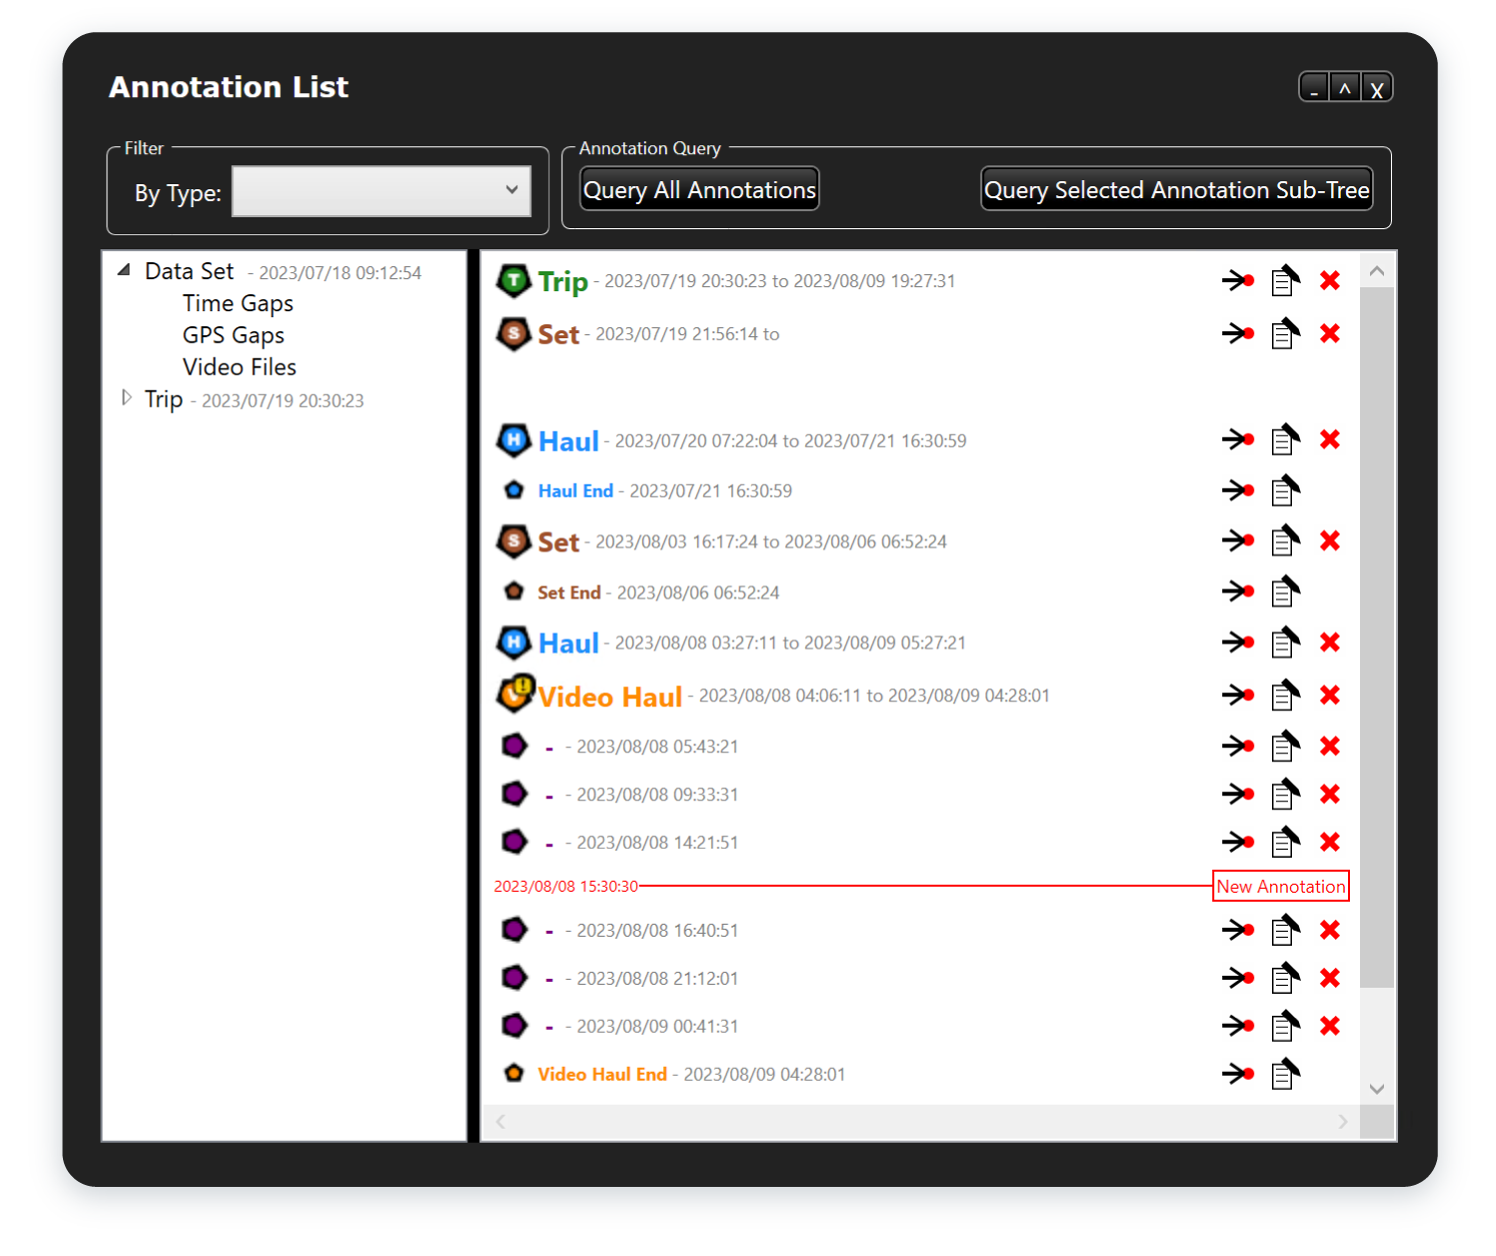The height and width of the screenshot is (1256, 1496).
Task: Click Query Selected Annotation Sub-Tree button
Action: click(1176, 190)
